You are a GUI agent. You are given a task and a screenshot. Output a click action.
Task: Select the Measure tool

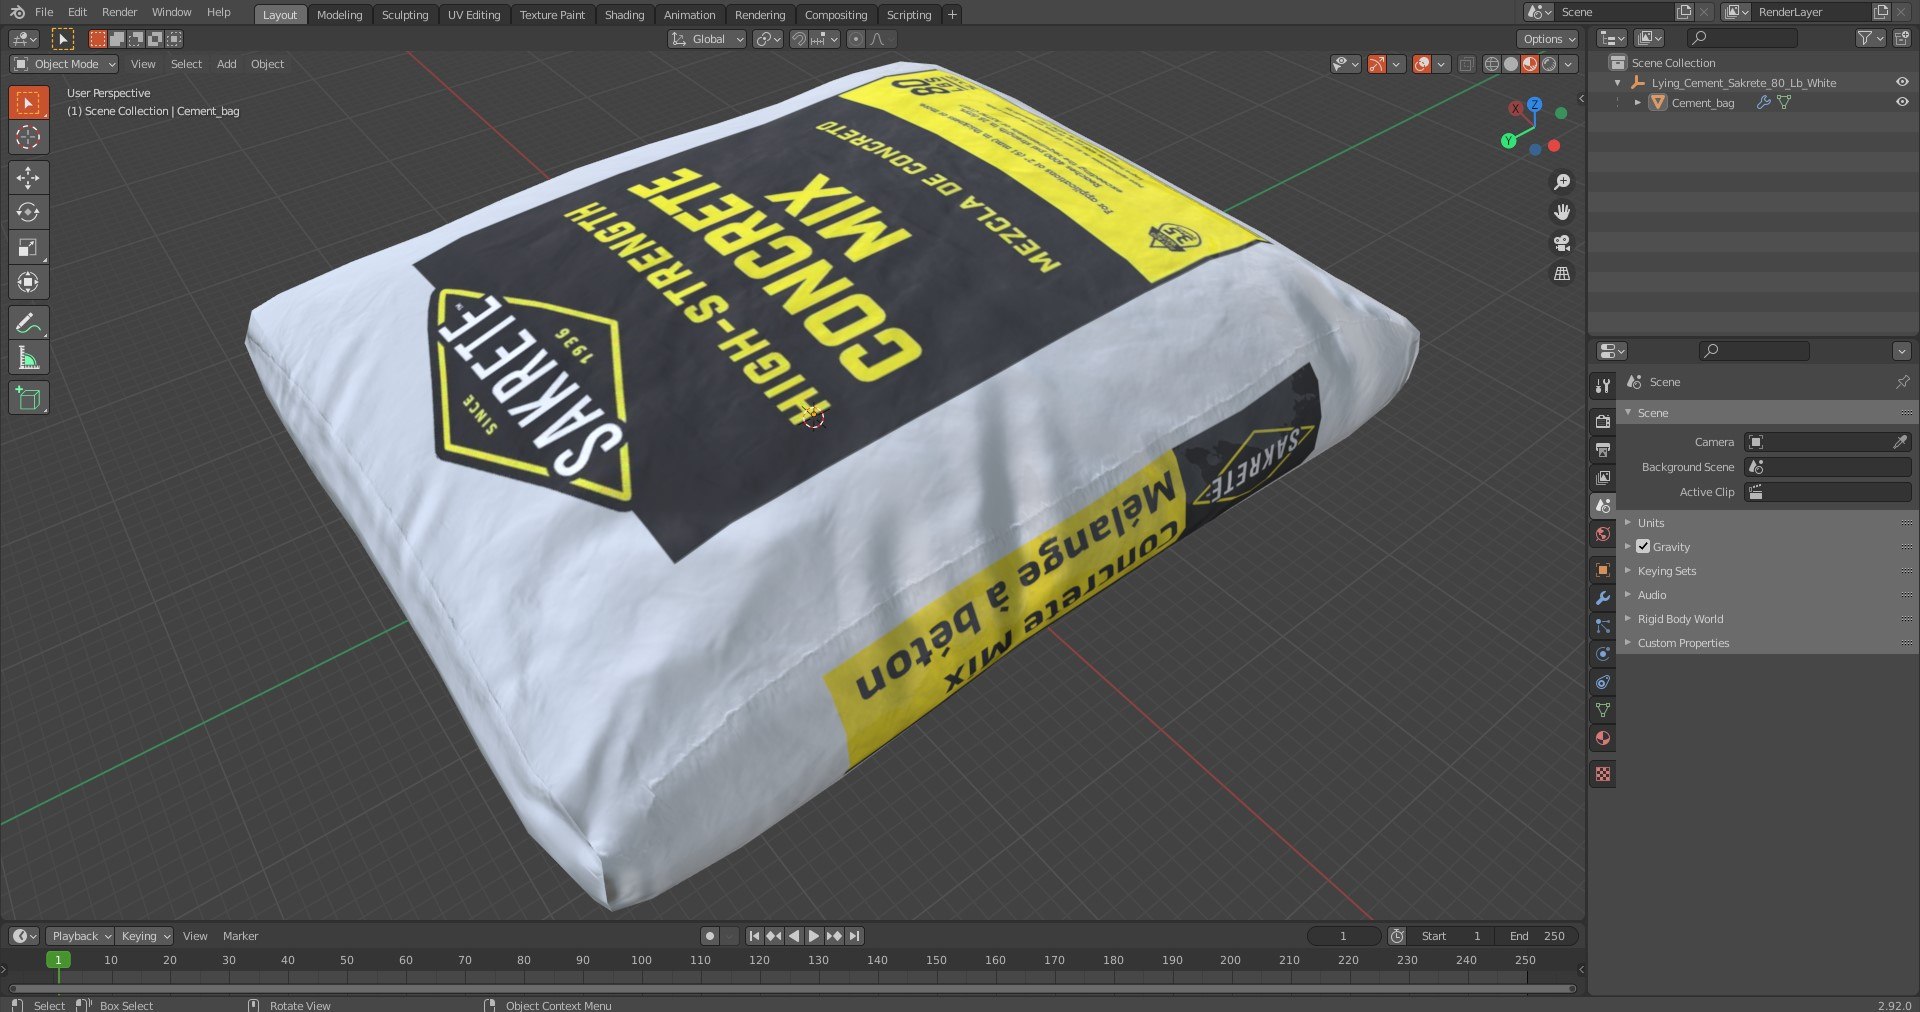(28, 358)
